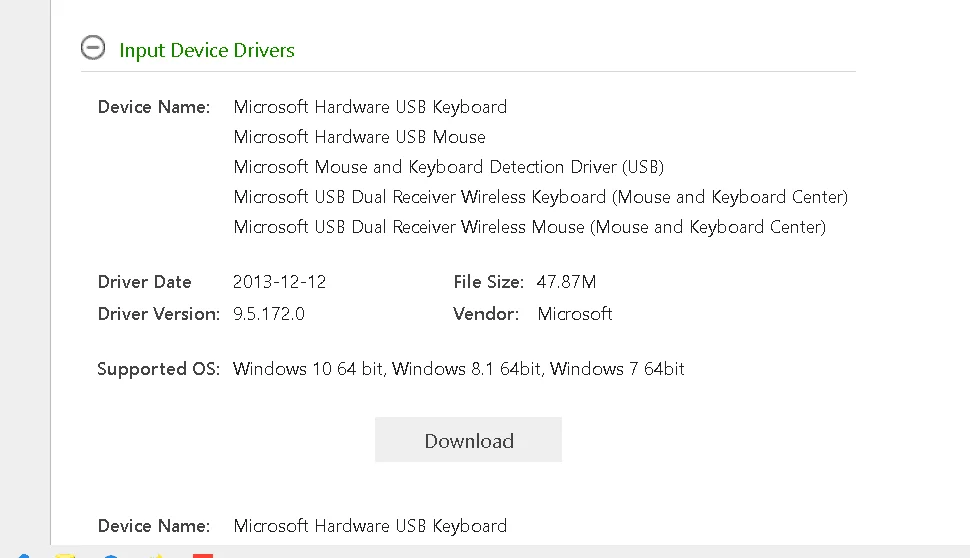Click the driver date 2013-12-12
Viewport: 970px width, 558px height.
point(279,282)
